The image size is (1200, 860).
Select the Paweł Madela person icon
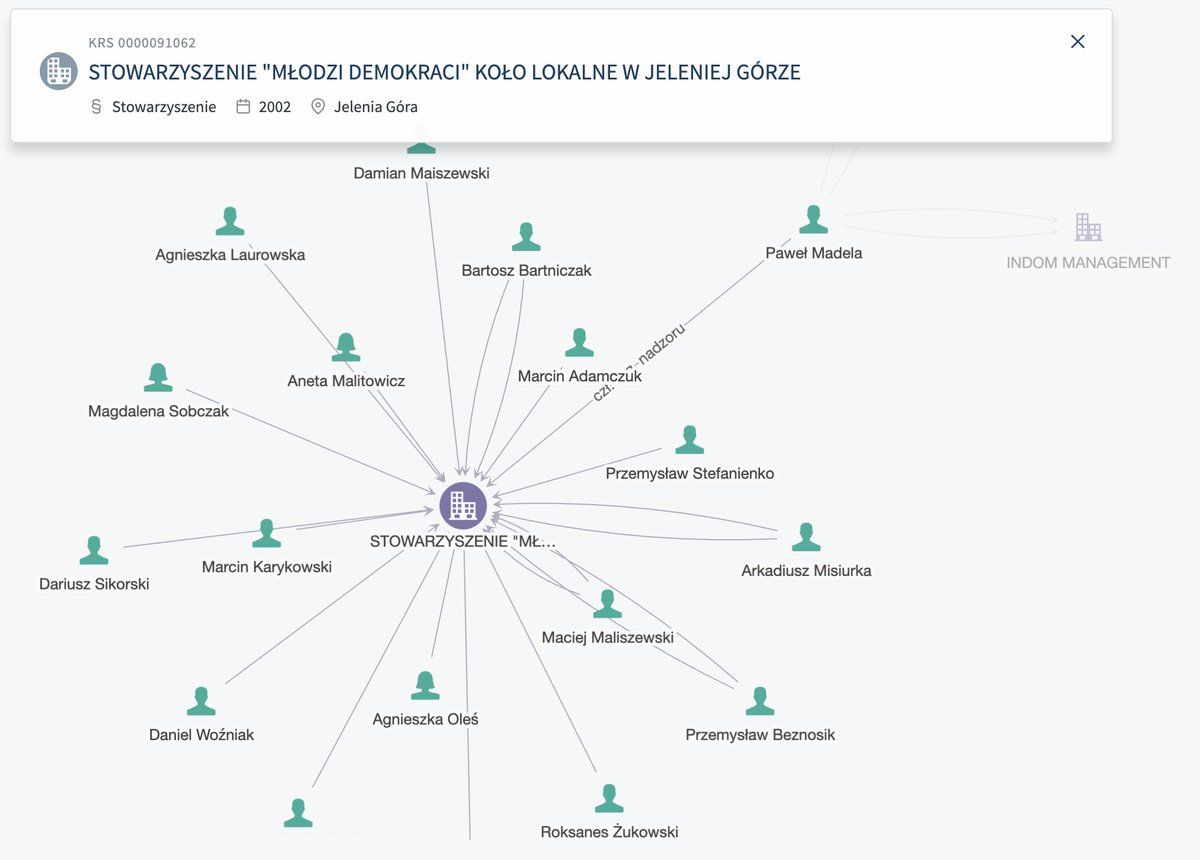(x=814, y=219)
